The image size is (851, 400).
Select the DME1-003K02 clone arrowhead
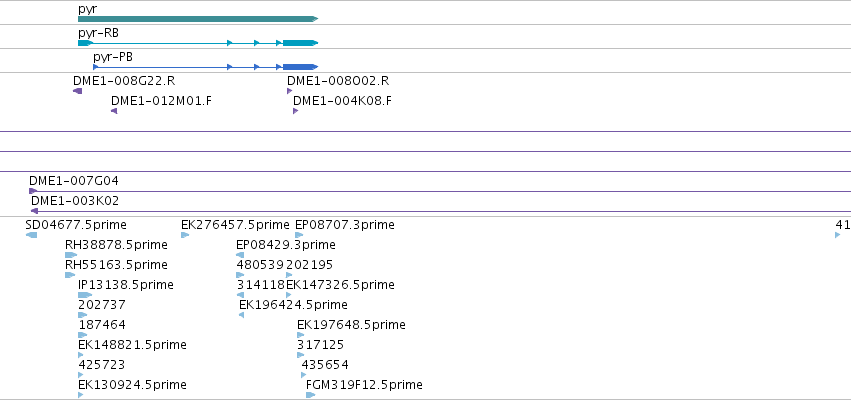coord(34,211)
